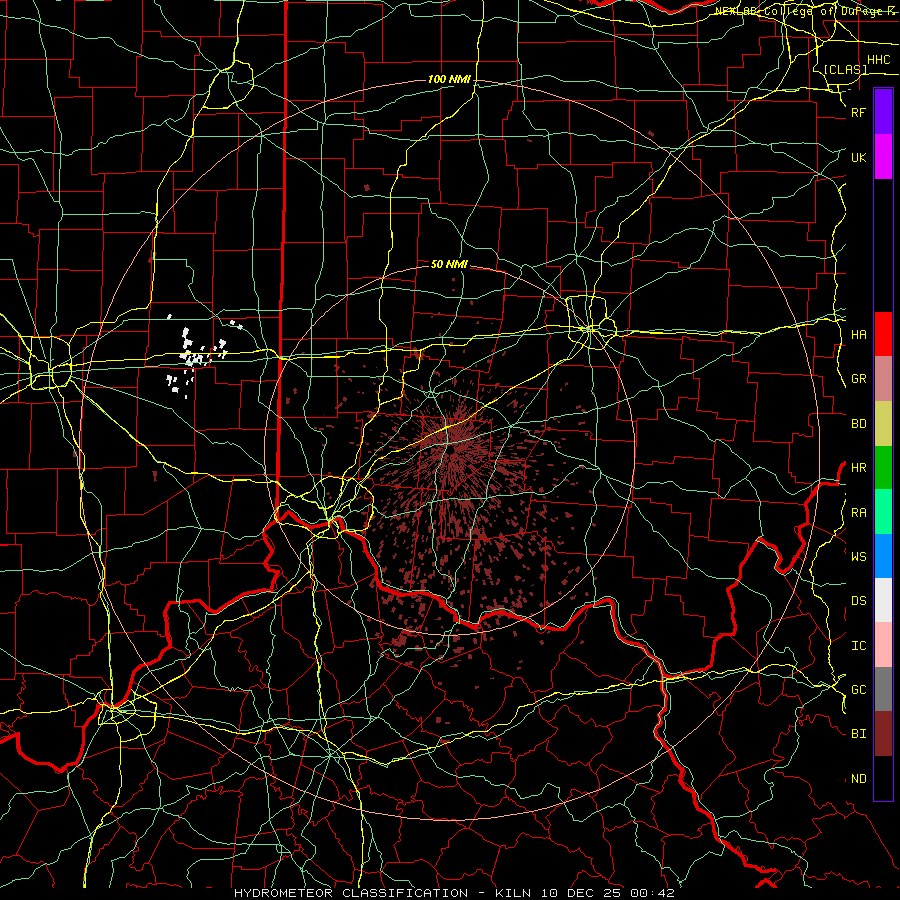This screenshot has width=900, height=900.
Task: Pick the HR green legend swatch
Action: coord(883,467)
